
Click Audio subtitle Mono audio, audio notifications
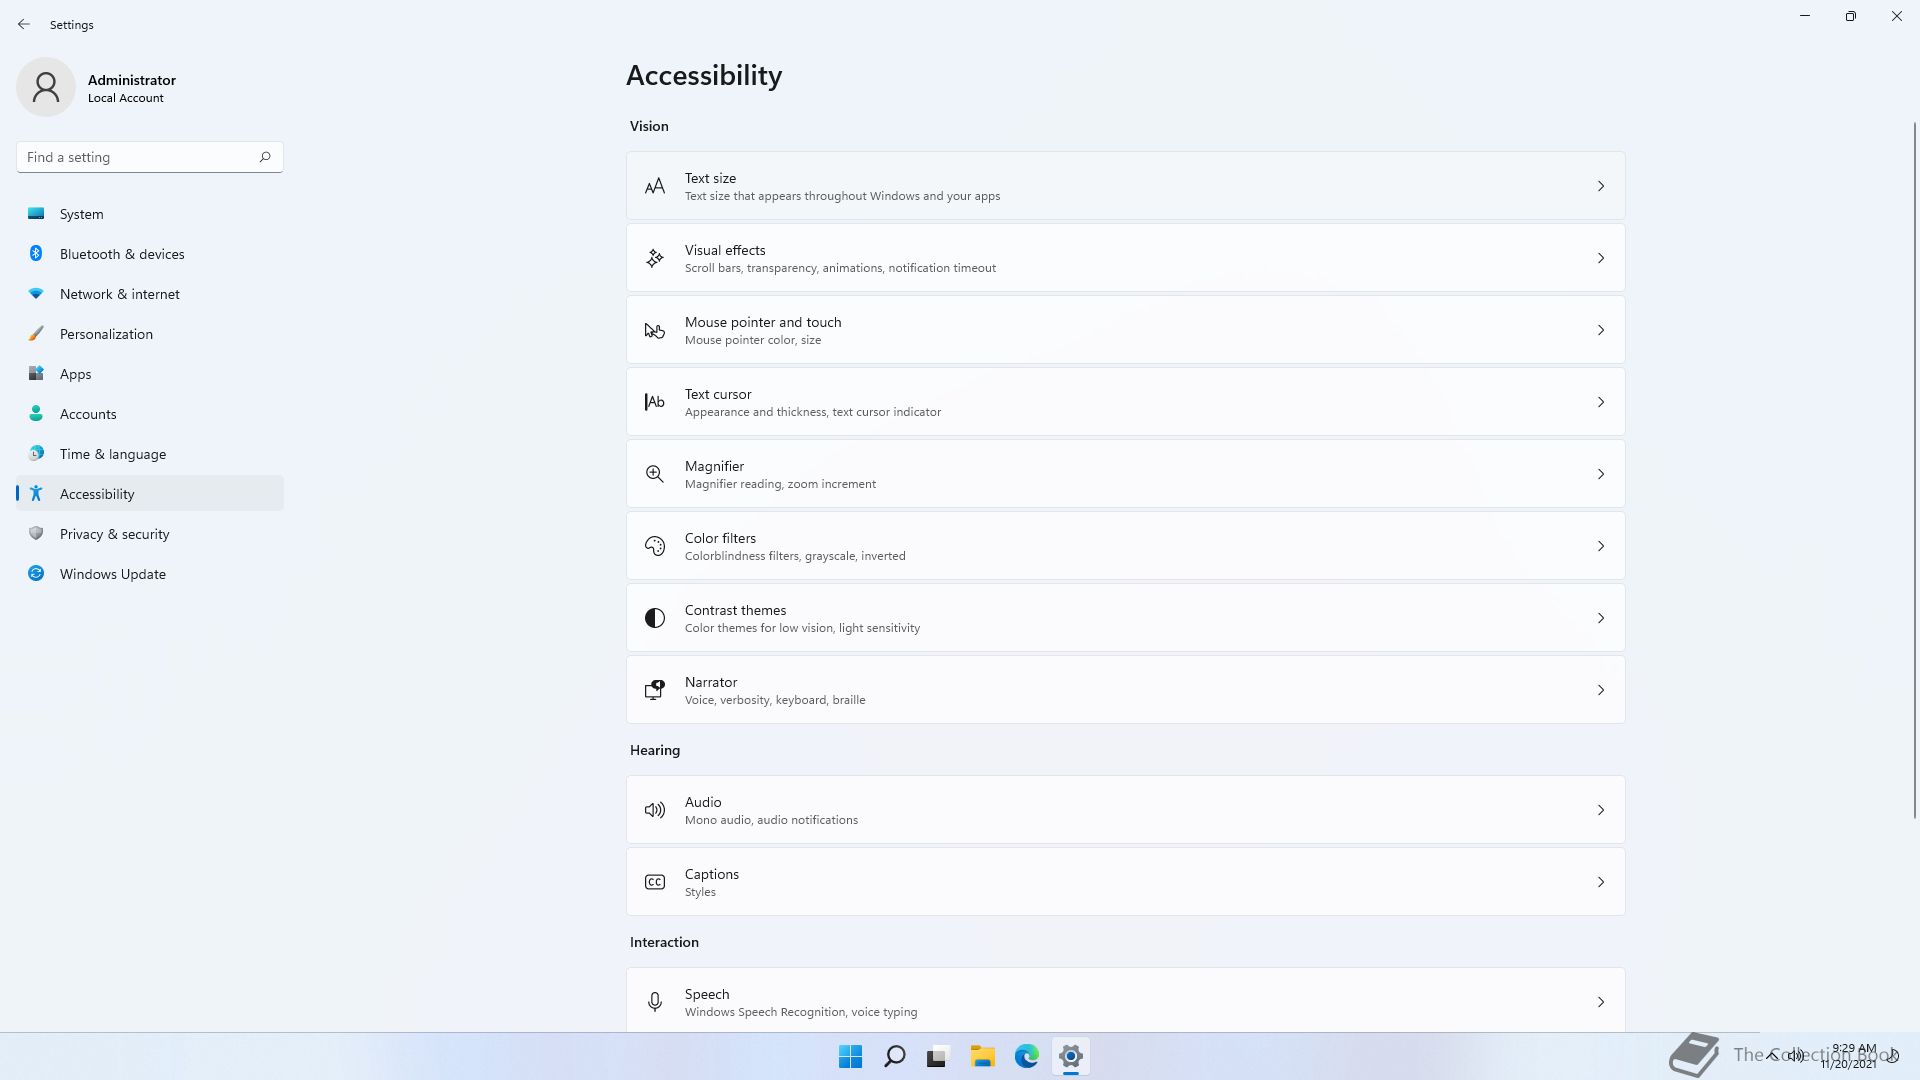click(x=771, y=820)
